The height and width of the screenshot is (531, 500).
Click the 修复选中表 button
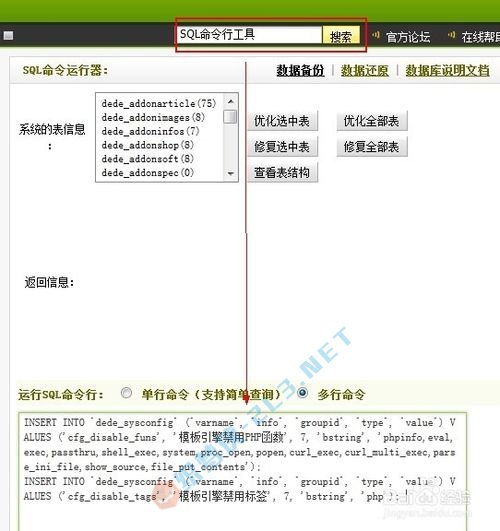click(x=282, y=147)
